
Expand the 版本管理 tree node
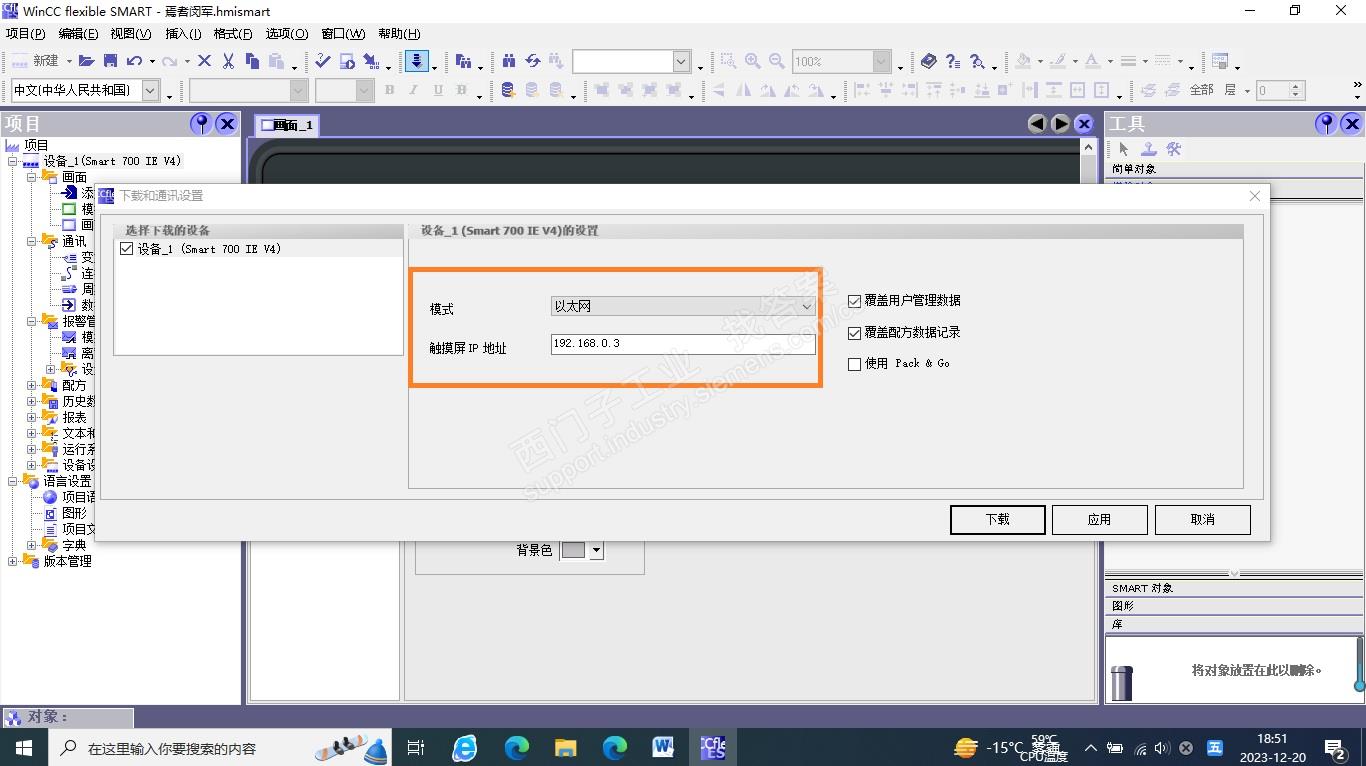coord(13,561)
